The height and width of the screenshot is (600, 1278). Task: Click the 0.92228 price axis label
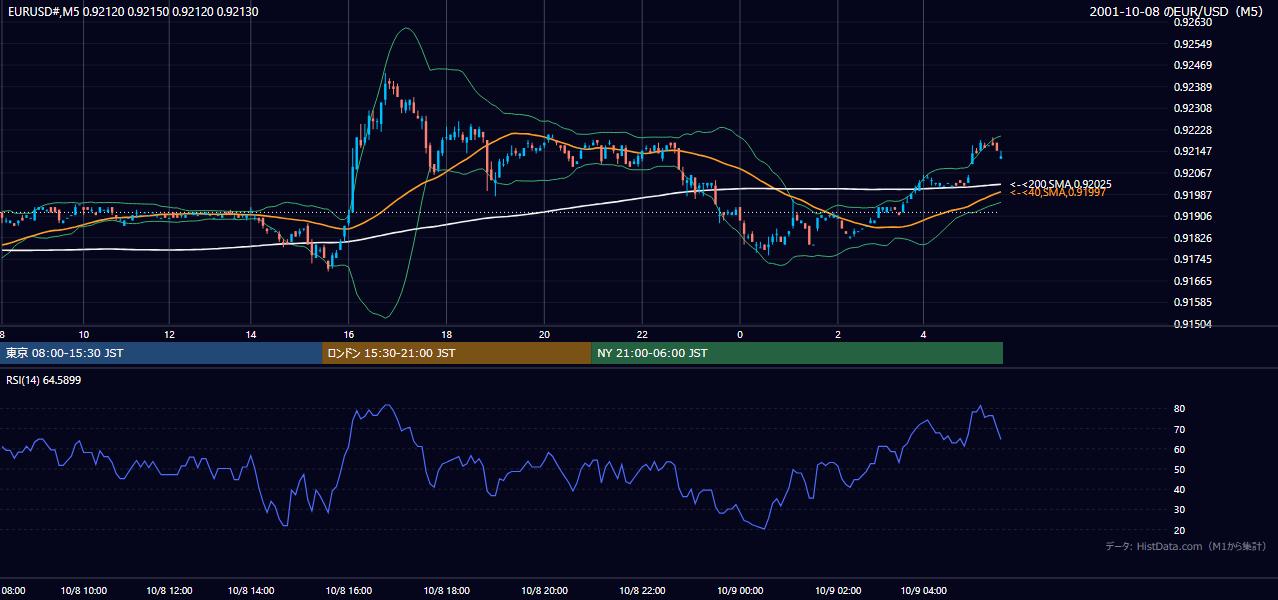1192,131
